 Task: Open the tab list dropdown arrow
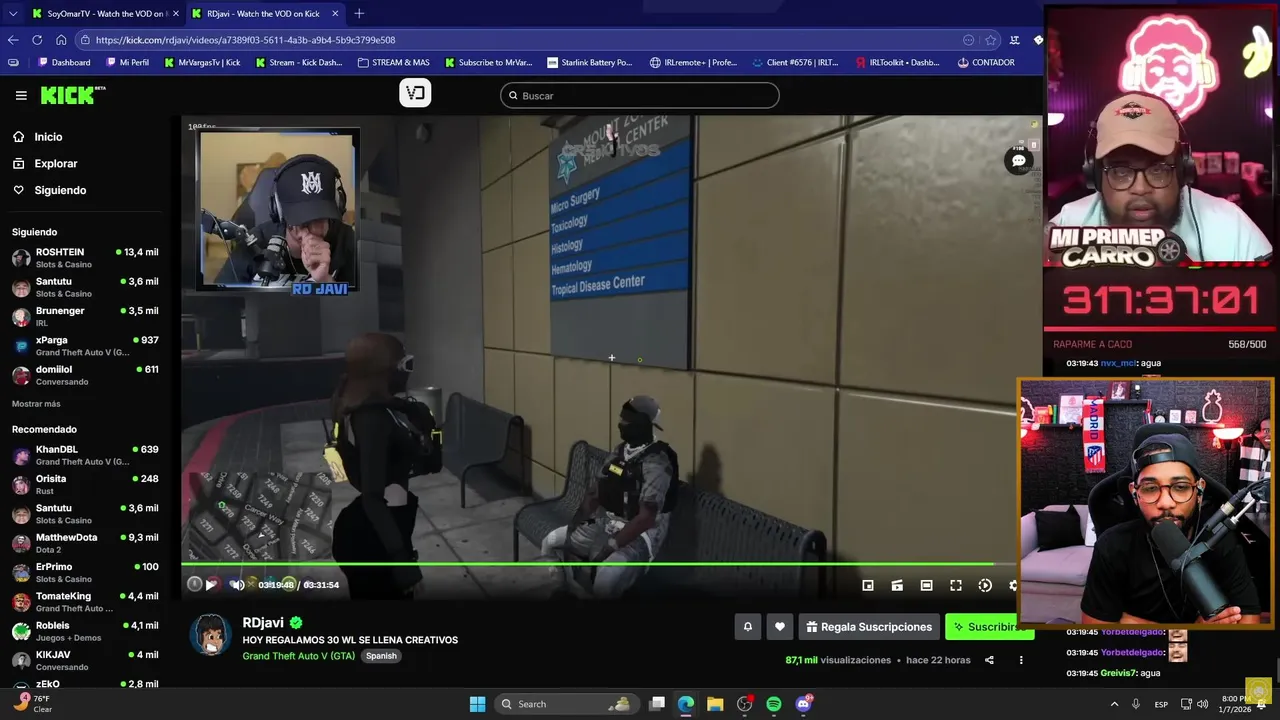click(13, 13)
